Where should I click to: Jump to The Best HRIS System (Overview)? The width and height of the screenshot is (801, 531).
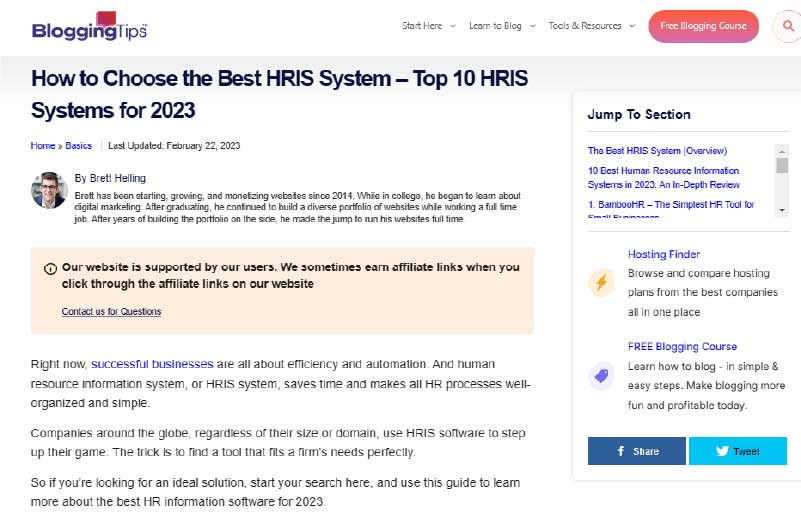click(x=657, y=151)
